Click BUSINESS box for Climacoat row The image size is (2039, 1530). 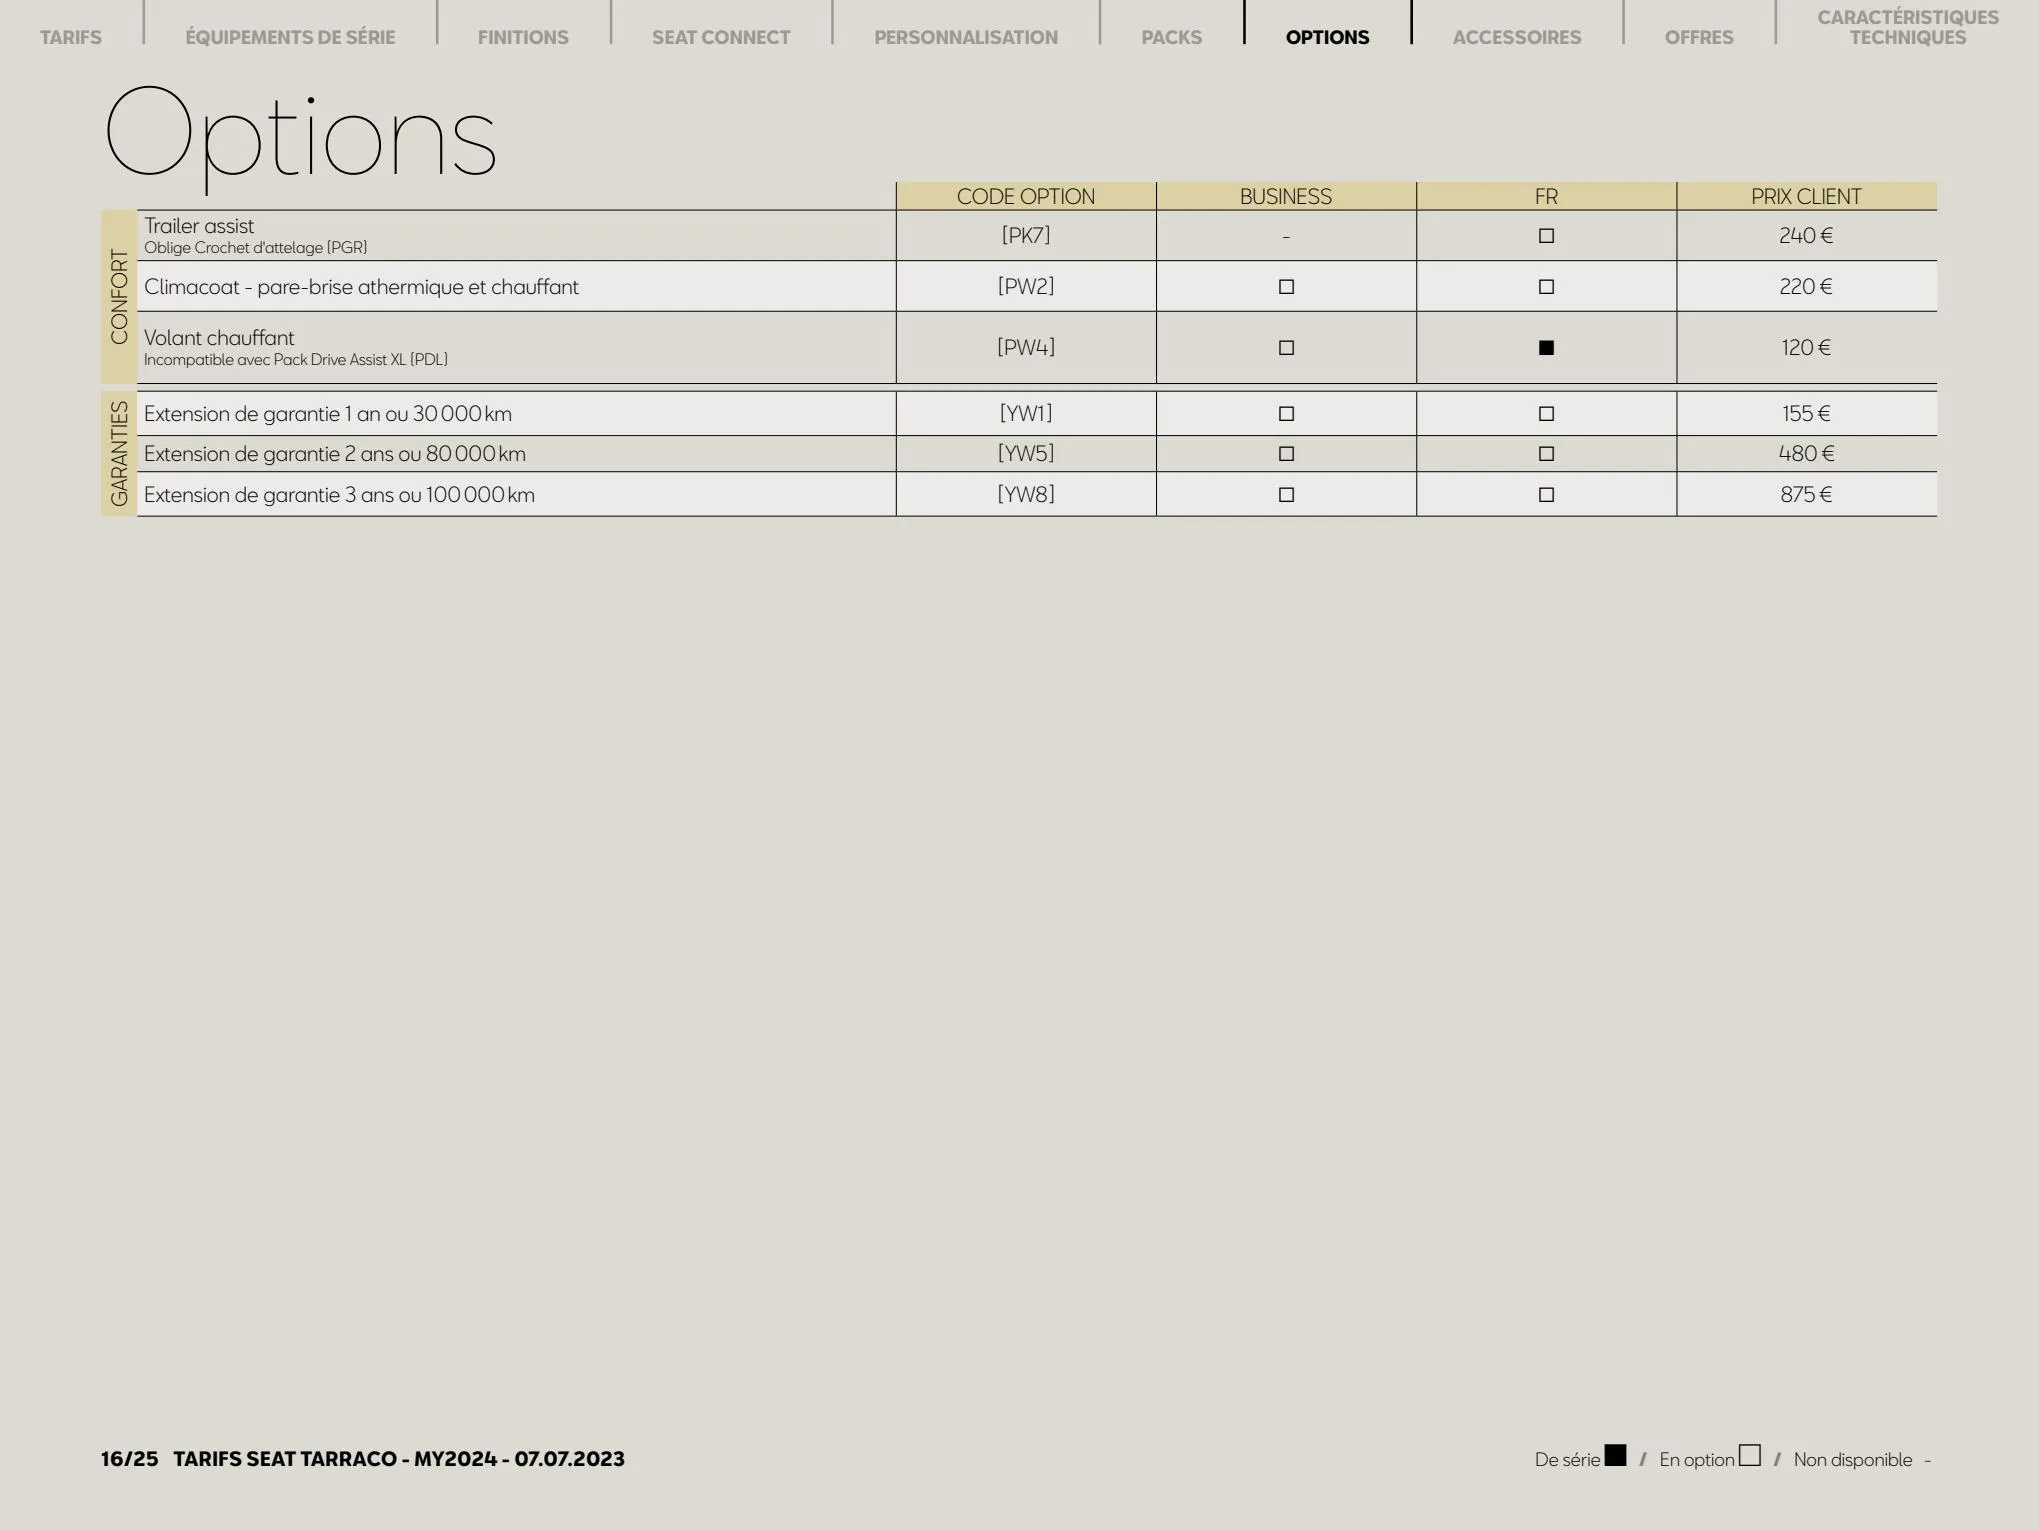(x=1286, y=287)
